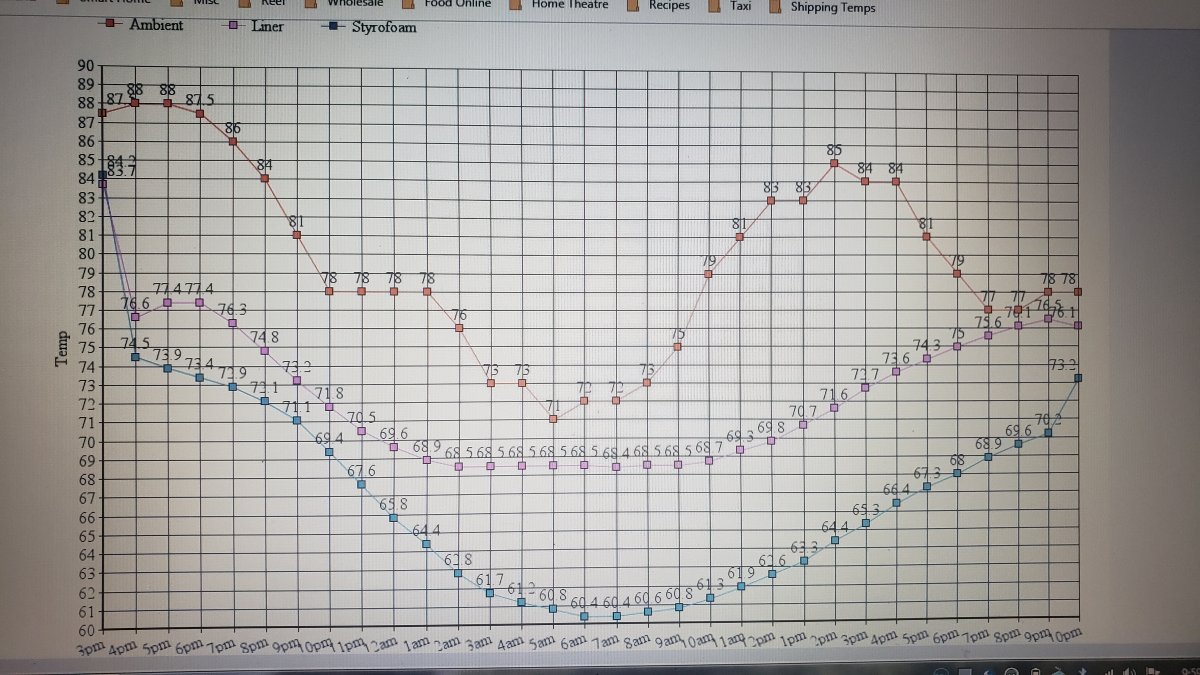Open the Food Online bookmarks folder
Image resolution: width=1200 pixels, height=675 pixels.
[448, 4]
